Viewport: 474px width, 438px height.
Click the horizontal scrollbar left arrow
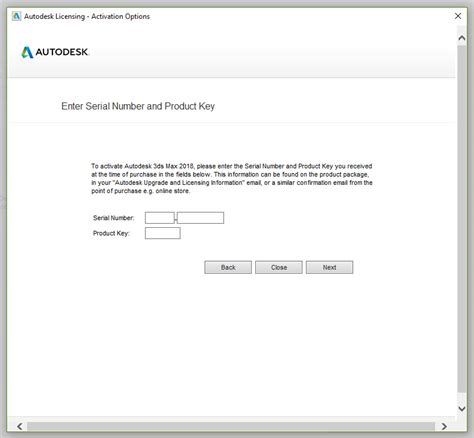20,426
